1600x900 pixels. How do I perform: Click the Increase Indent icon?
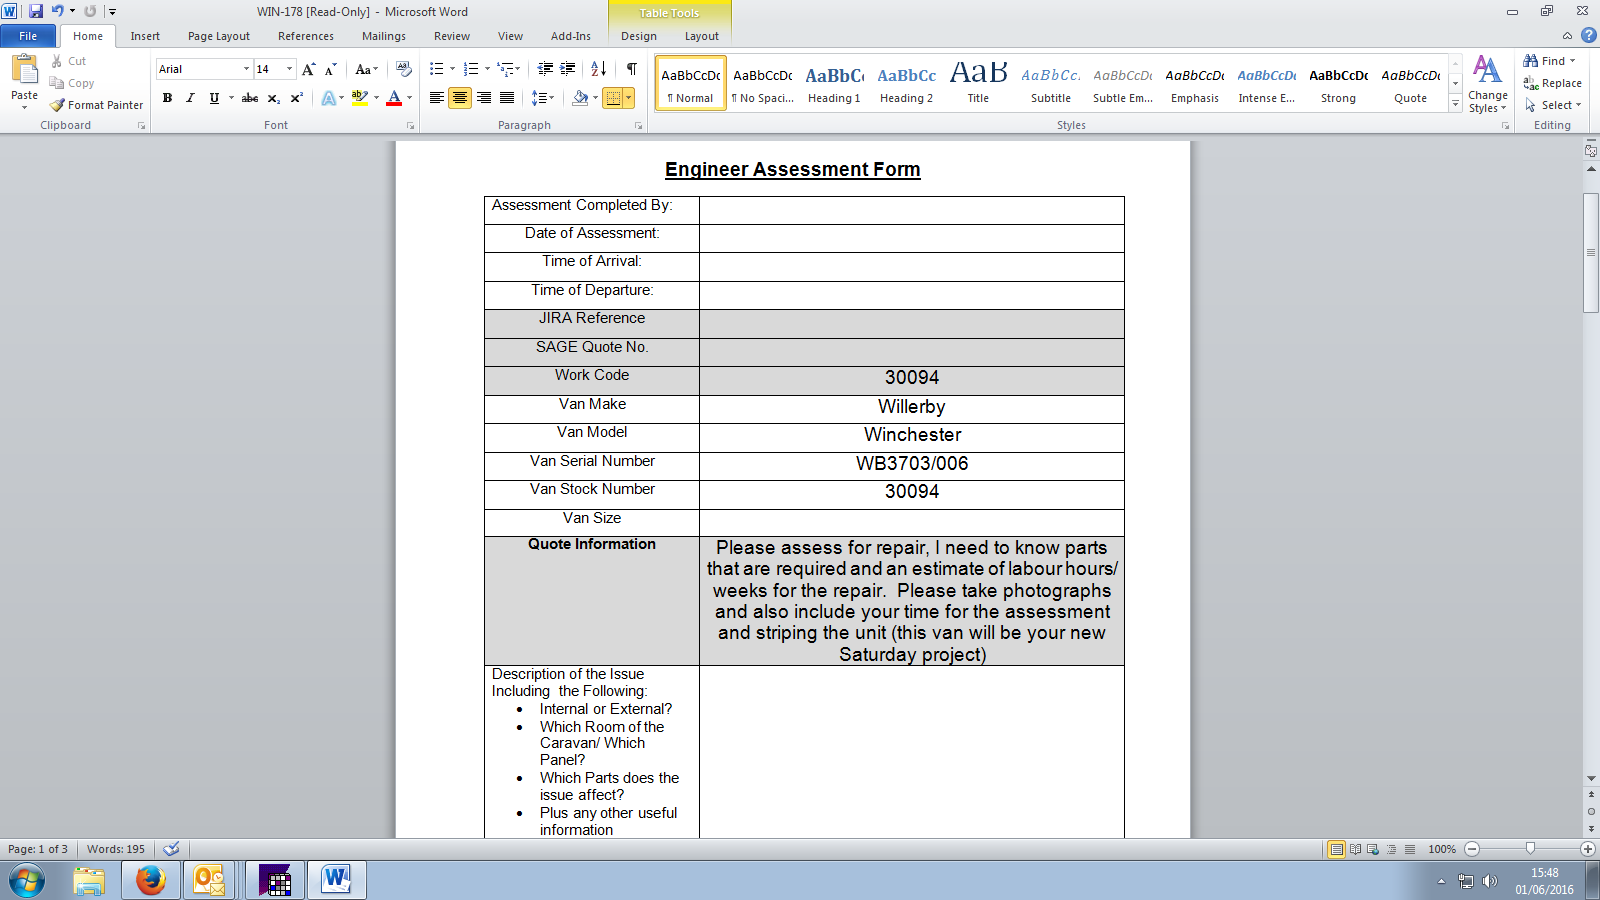pos(567,69)
